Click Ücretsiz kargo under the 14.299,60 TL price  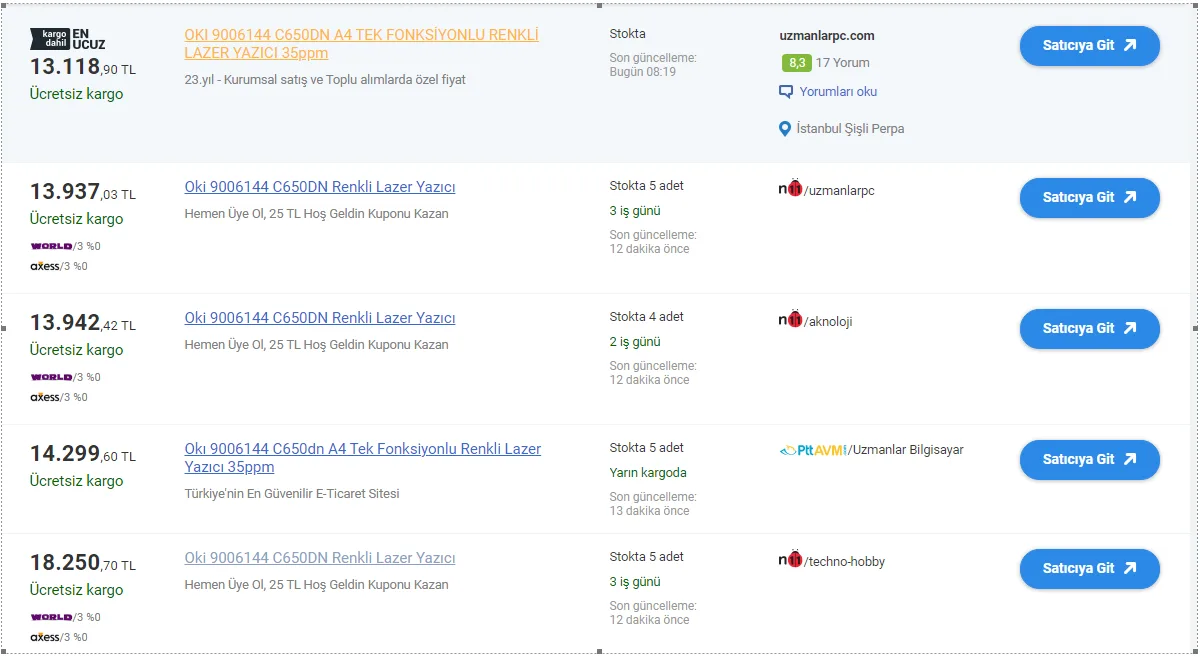click(77, 481)
